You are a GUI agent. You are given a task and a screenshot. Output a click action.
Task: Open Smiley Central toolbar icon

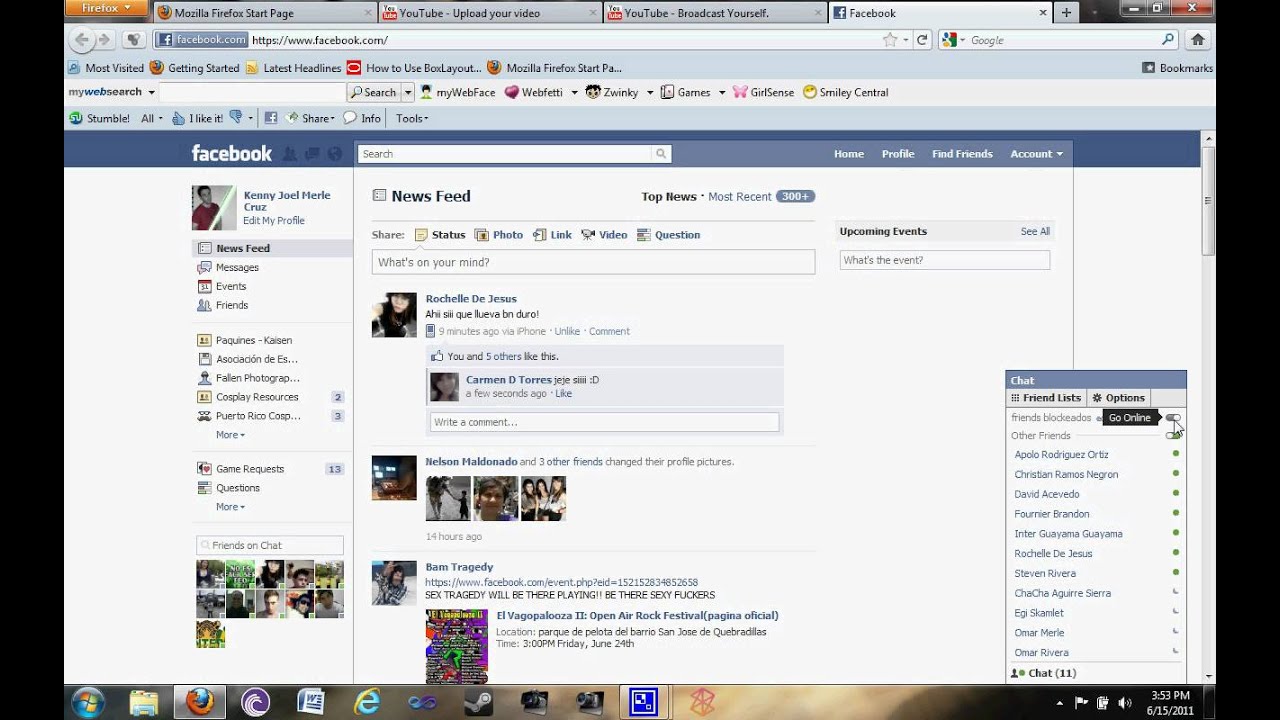(845, 92)
